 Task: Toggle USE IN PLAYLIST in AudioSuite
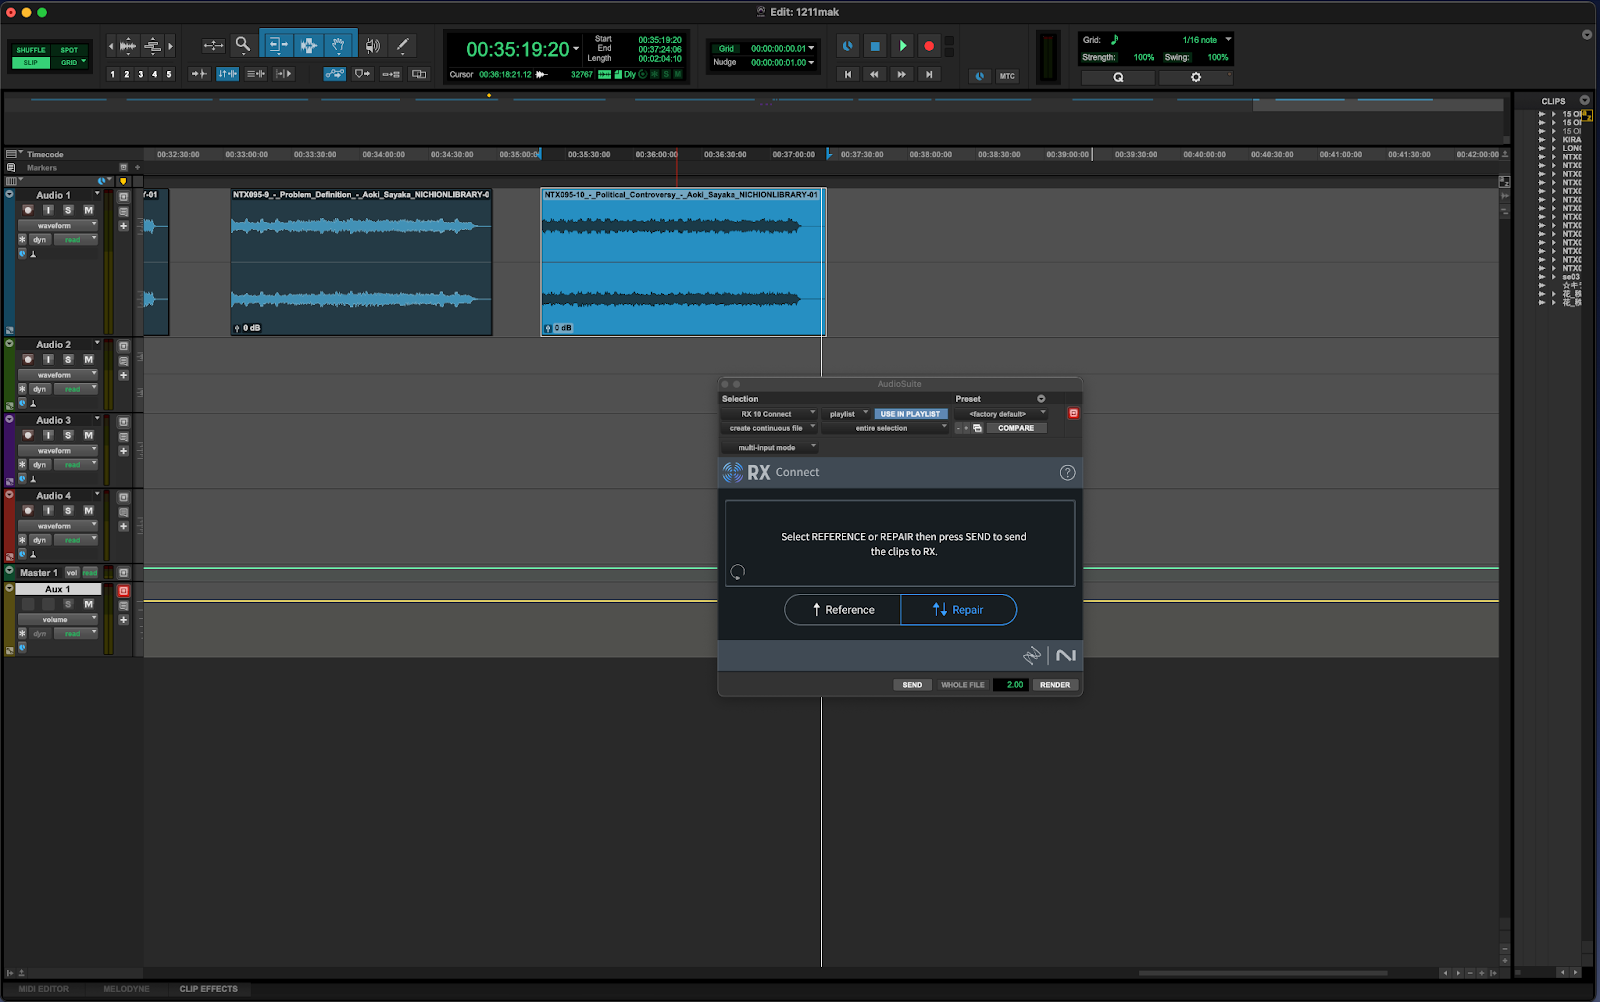coord(910,414)
